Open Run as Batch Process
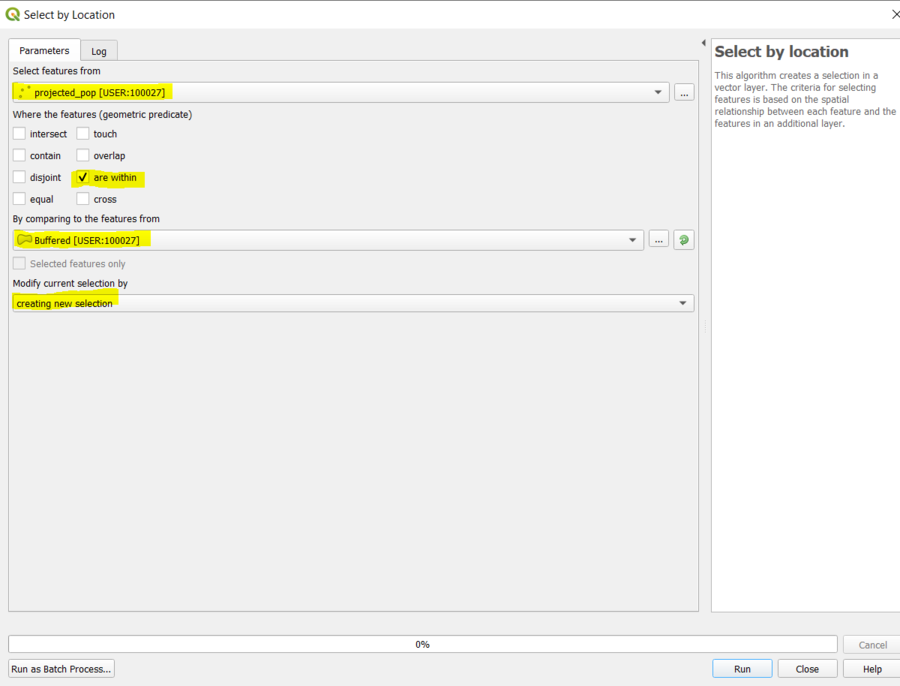This screenshot has height=686, width=900. (60, 668)
